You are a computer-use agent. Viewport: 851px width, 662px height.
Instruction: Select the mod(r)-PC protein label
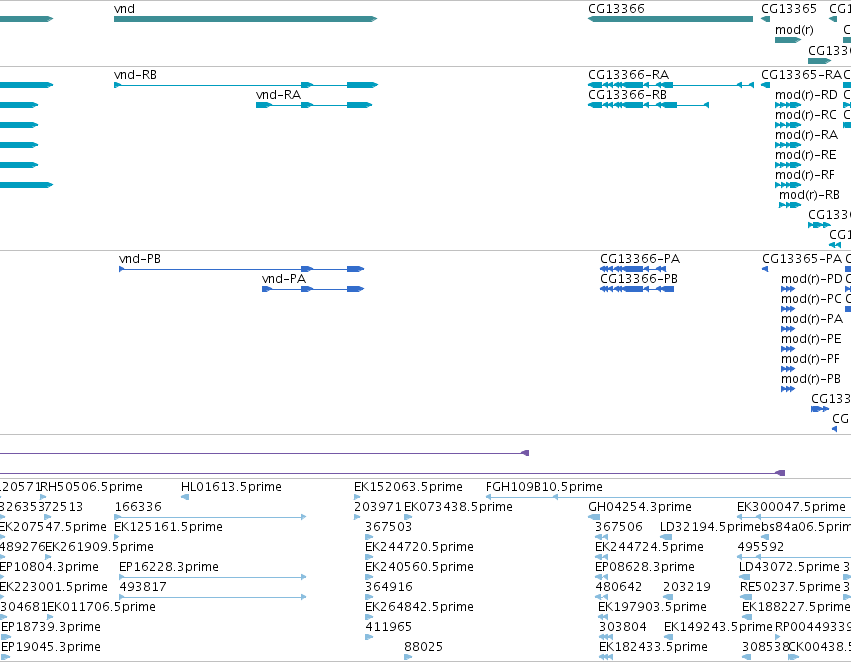click(811, 299)
